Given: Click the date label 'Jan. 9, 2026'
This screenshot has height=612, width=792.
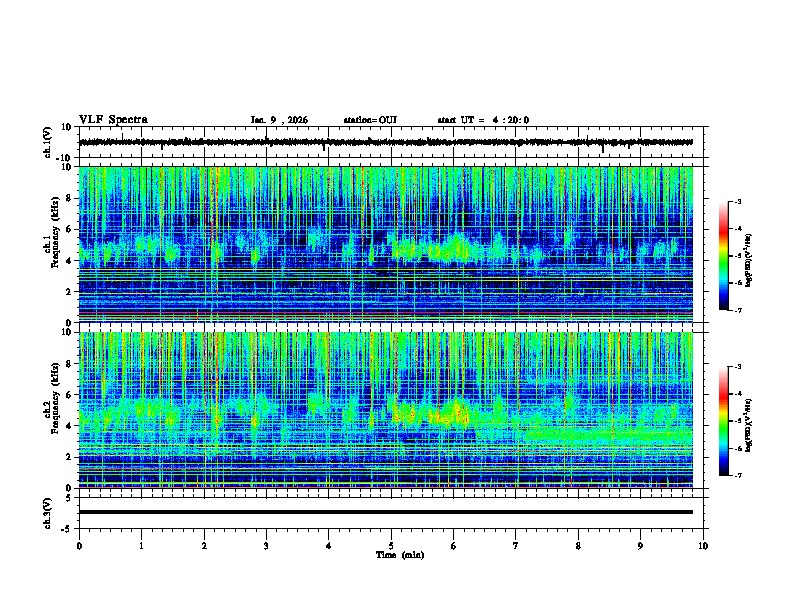Looking at the screenshot, I should coord(279,120).
